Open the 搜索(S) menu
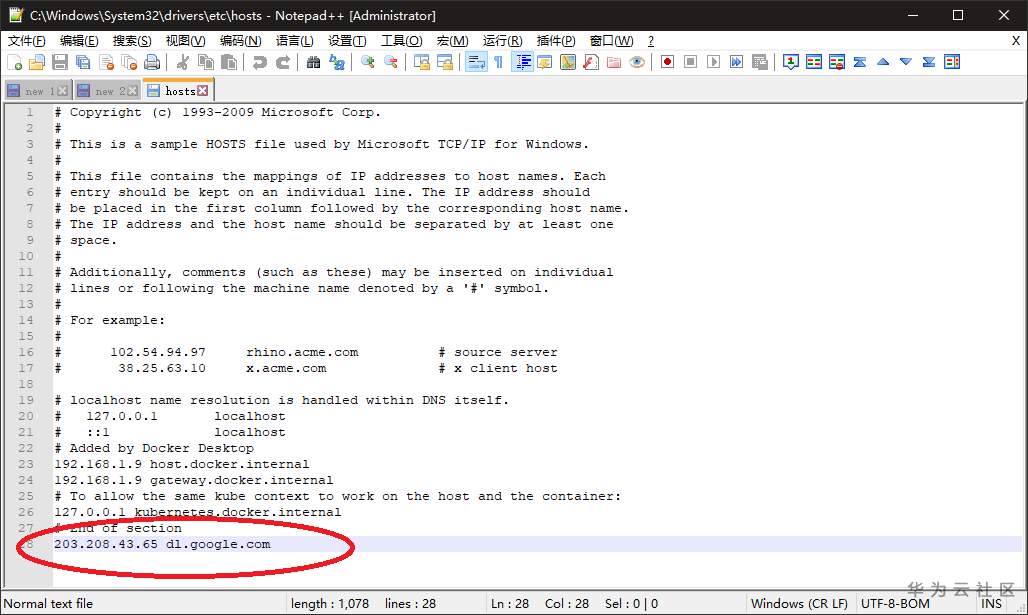The image size is (1028, 615). (132, 41)
